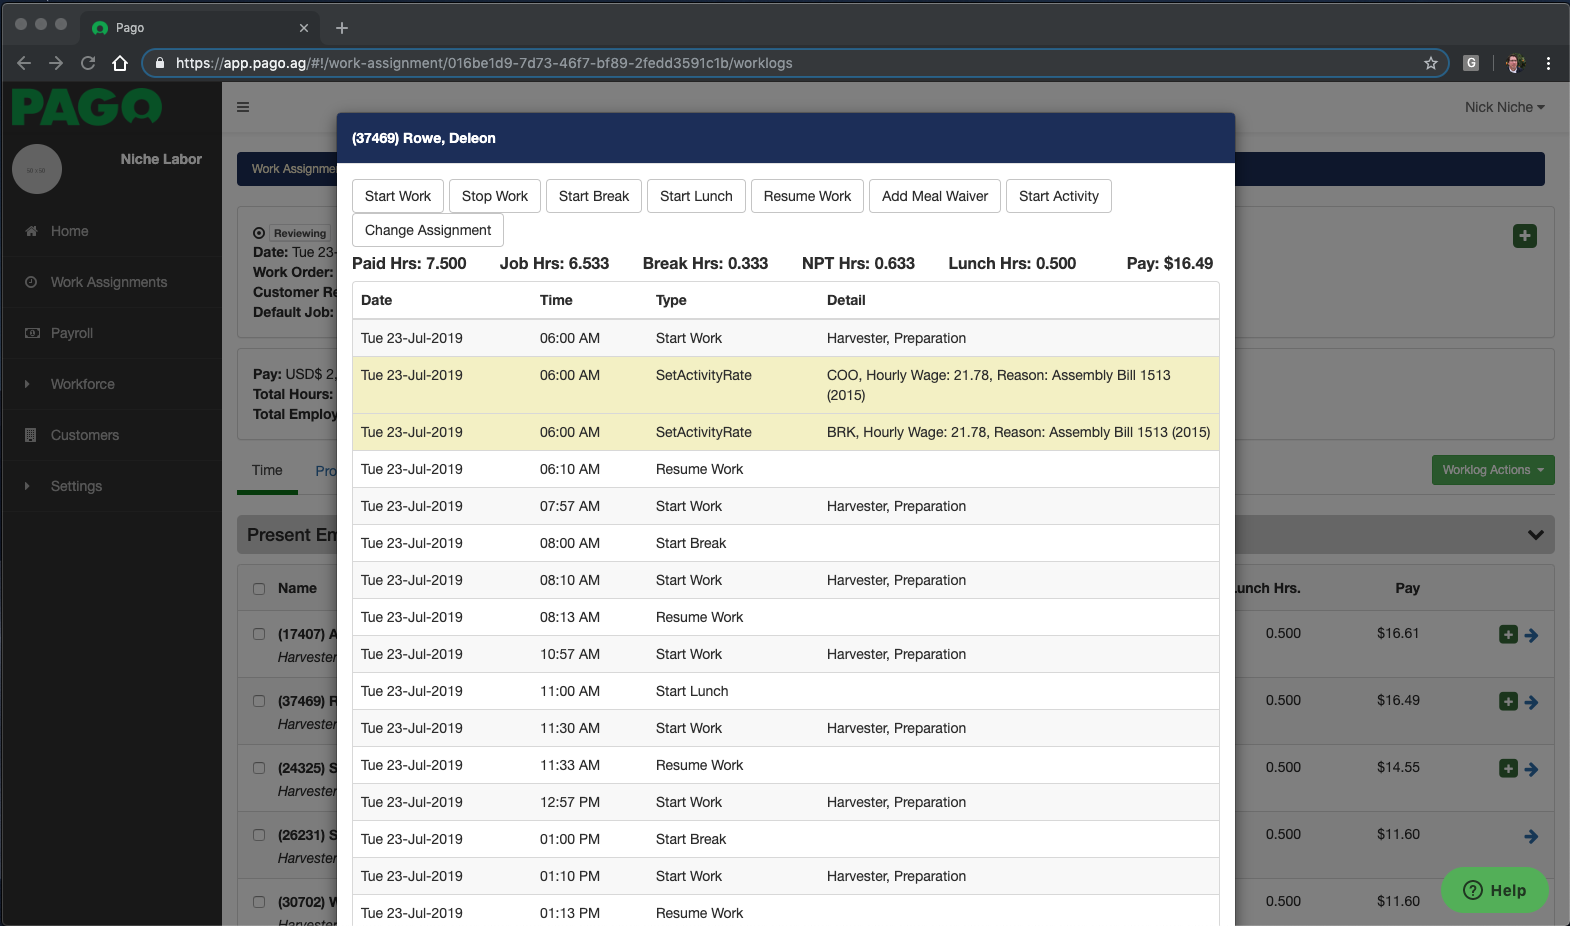The width and height of the screenshot is (1570, 926).
Task: Go forward with browser forward arrow
Action: [56, 63]
